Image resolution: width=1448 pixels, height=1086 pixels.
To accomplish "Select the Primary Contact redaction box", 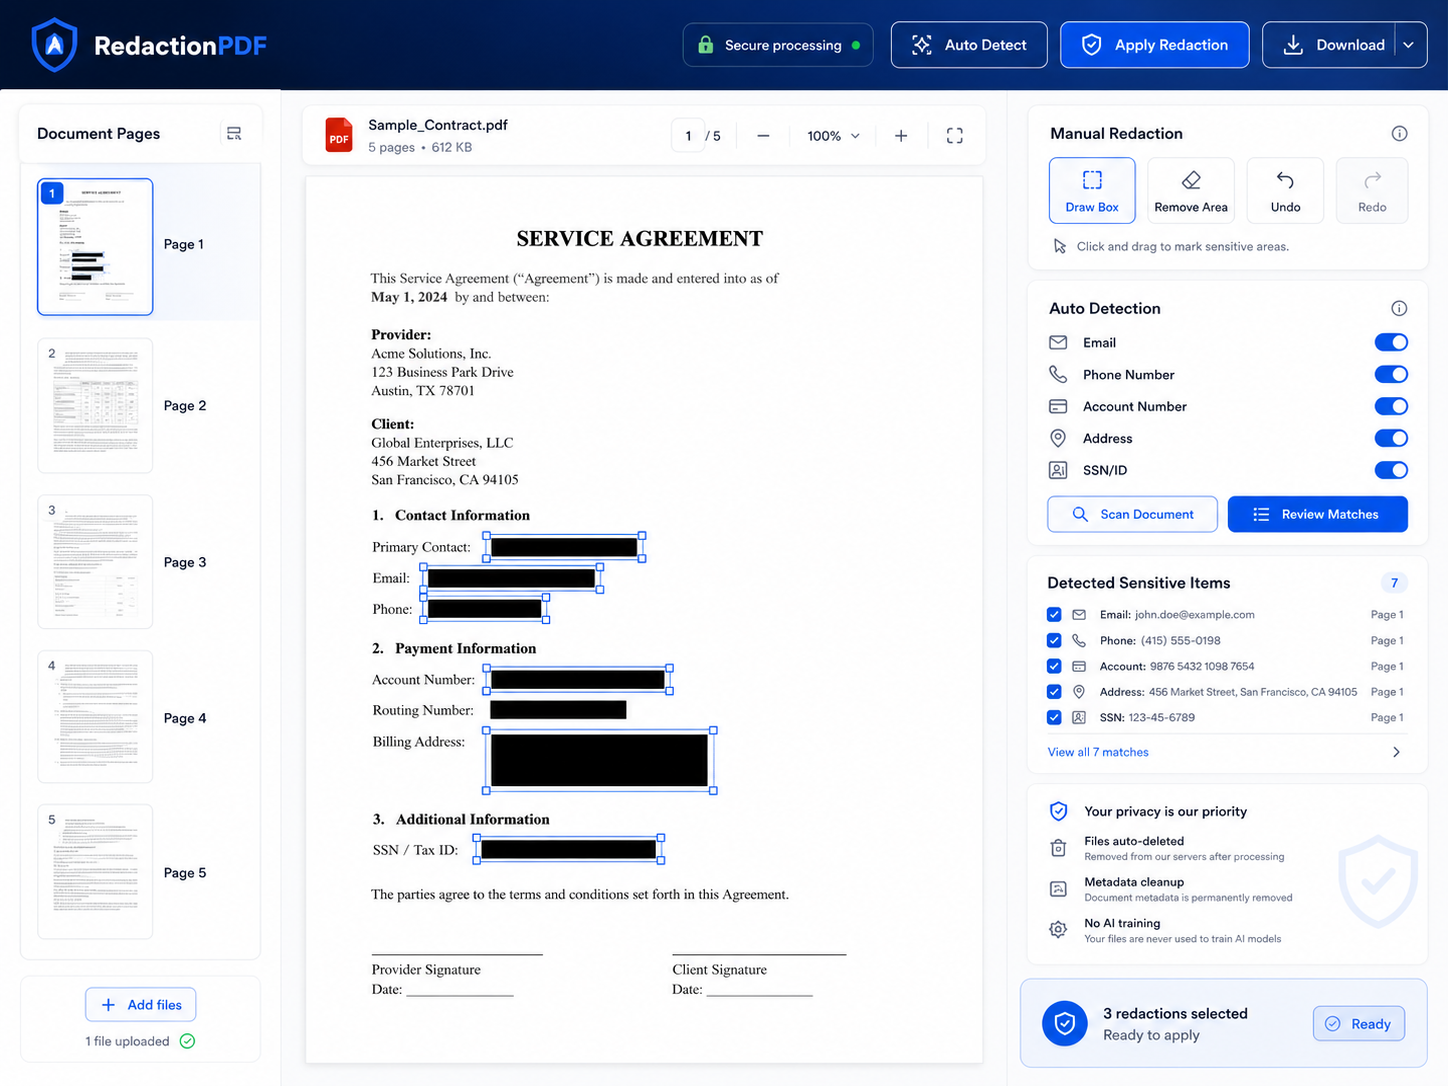I will pos(564,547).
